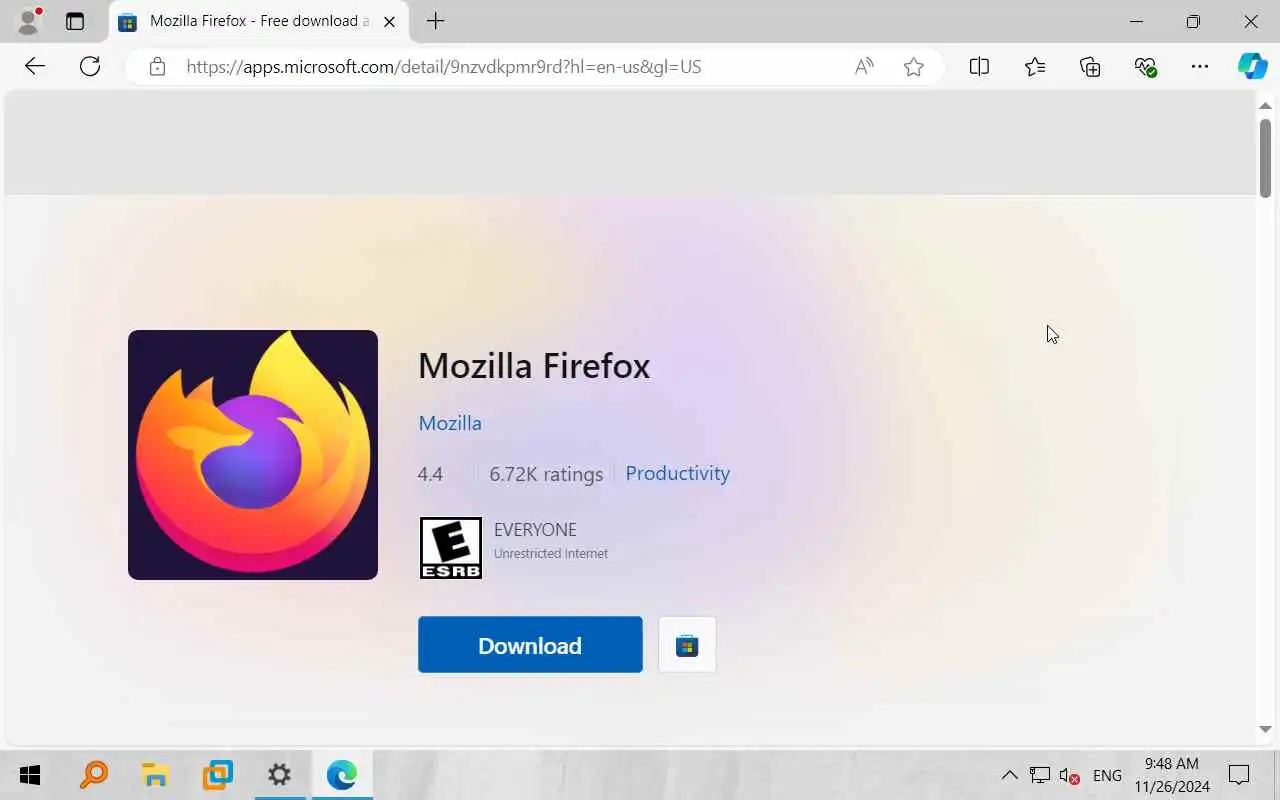
Task: Open the Productivity category link
Action: click(677, 473)
